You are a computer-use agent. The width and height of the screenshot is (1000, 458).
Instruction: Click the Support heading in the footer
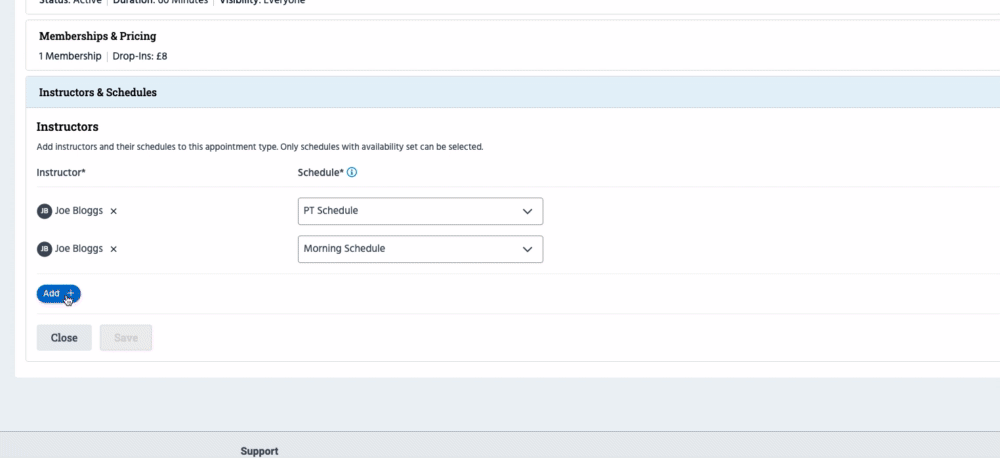tap(259, 451)
